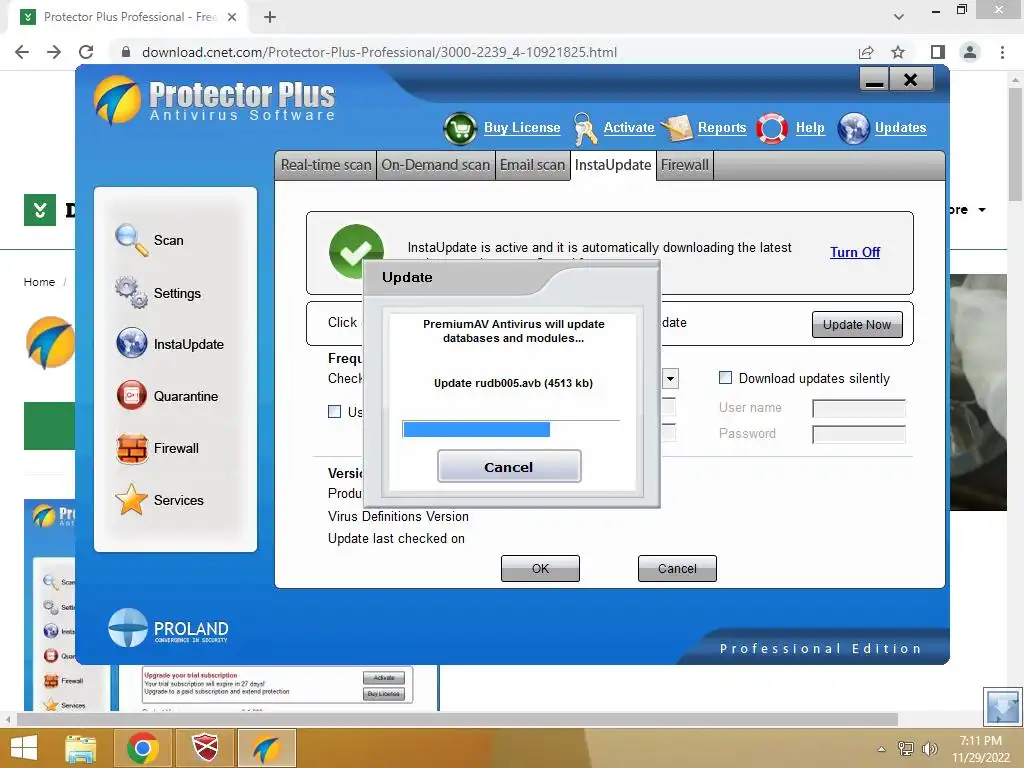Show hidden tray icons arrow
This screenshot has width=1024, height=768.
point(882,749)
